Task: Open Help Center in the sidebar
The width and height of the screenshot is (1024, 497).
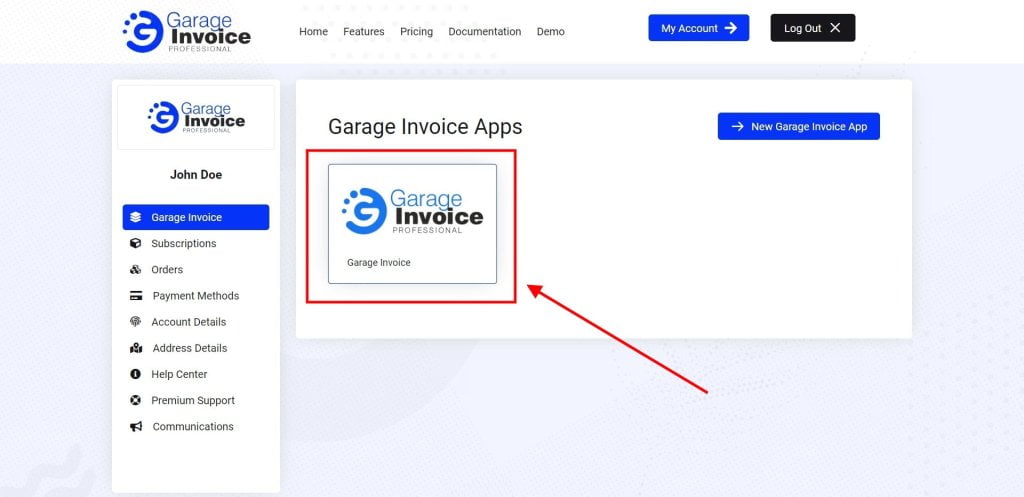Action: 180,374
